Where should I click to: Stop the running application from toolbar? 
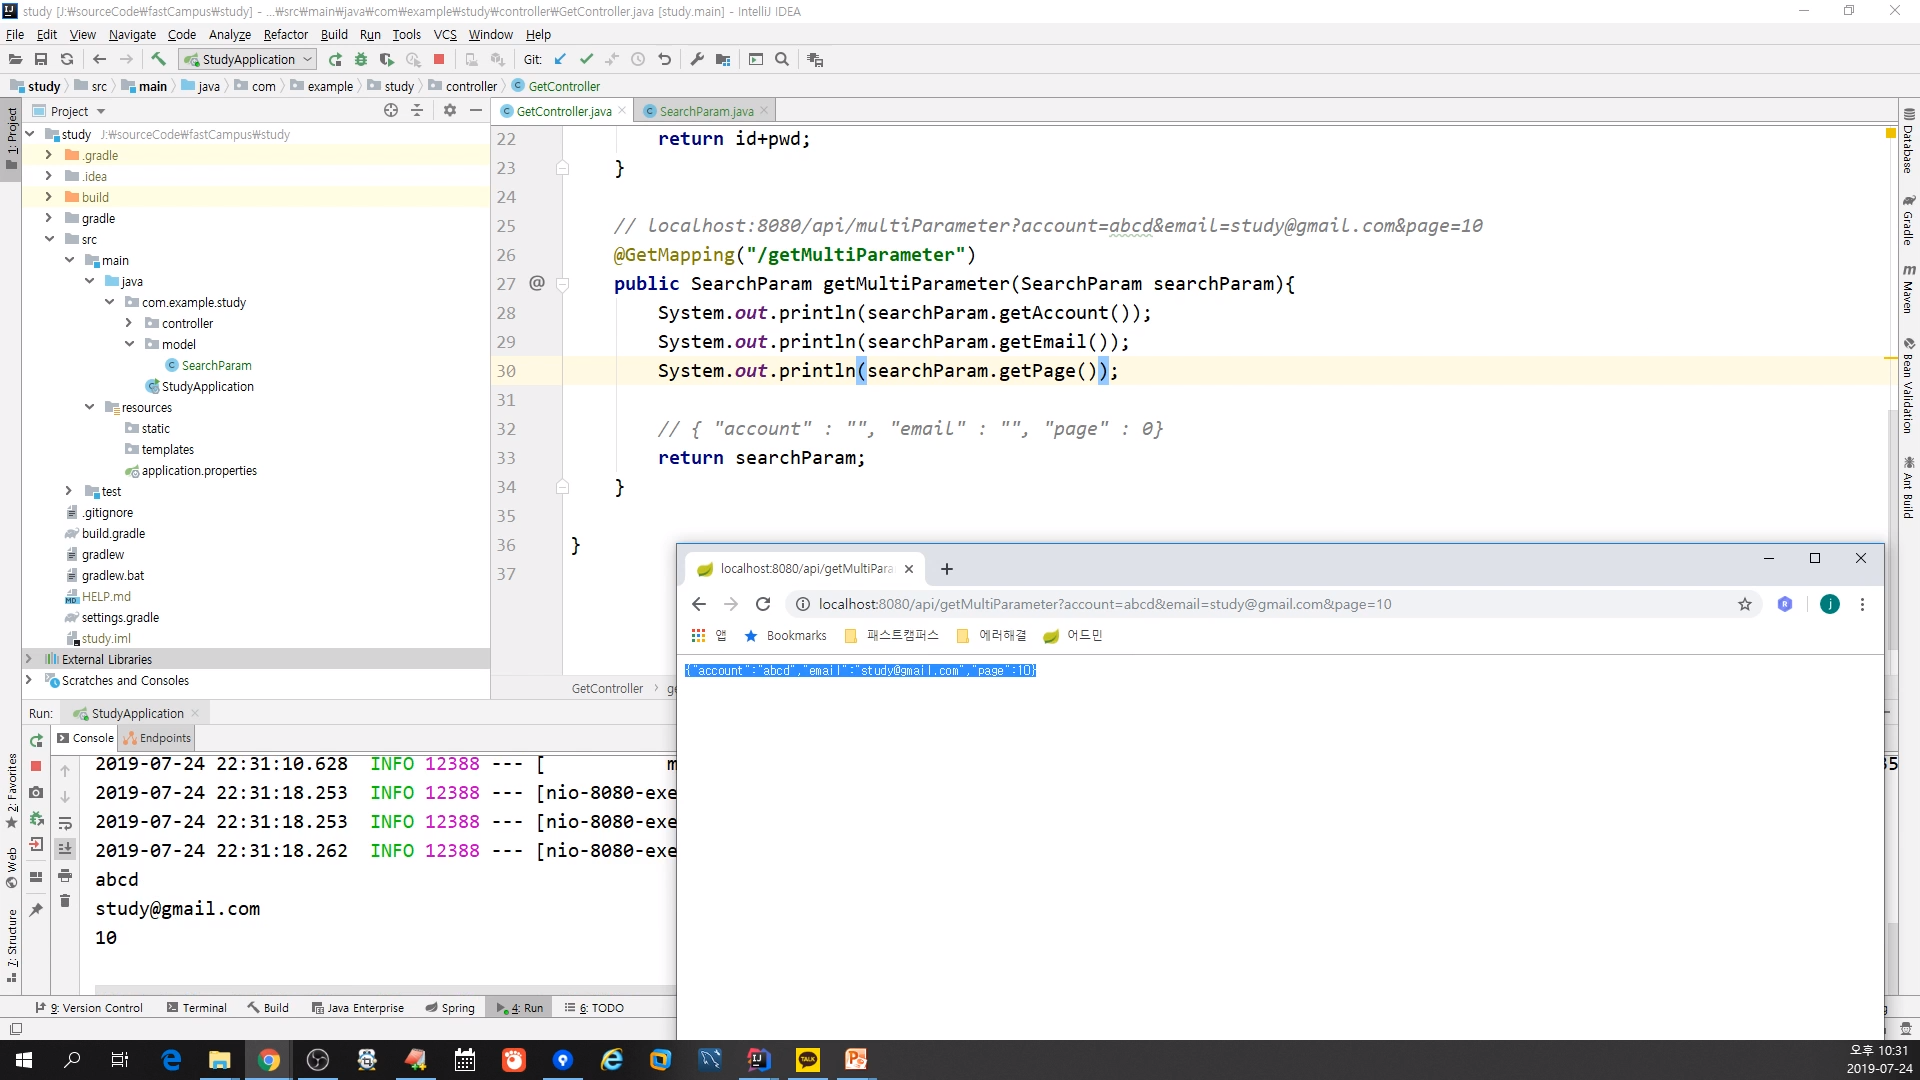point(439,60)
